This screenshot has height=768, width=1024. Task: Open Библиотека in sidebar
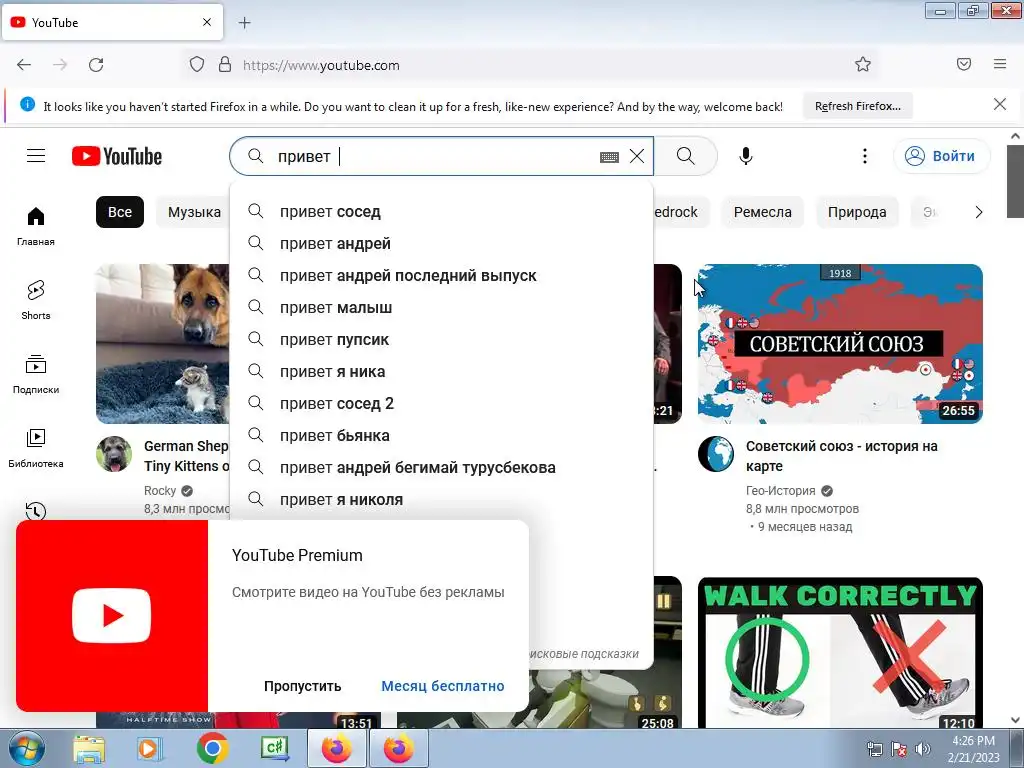[36, 447]
